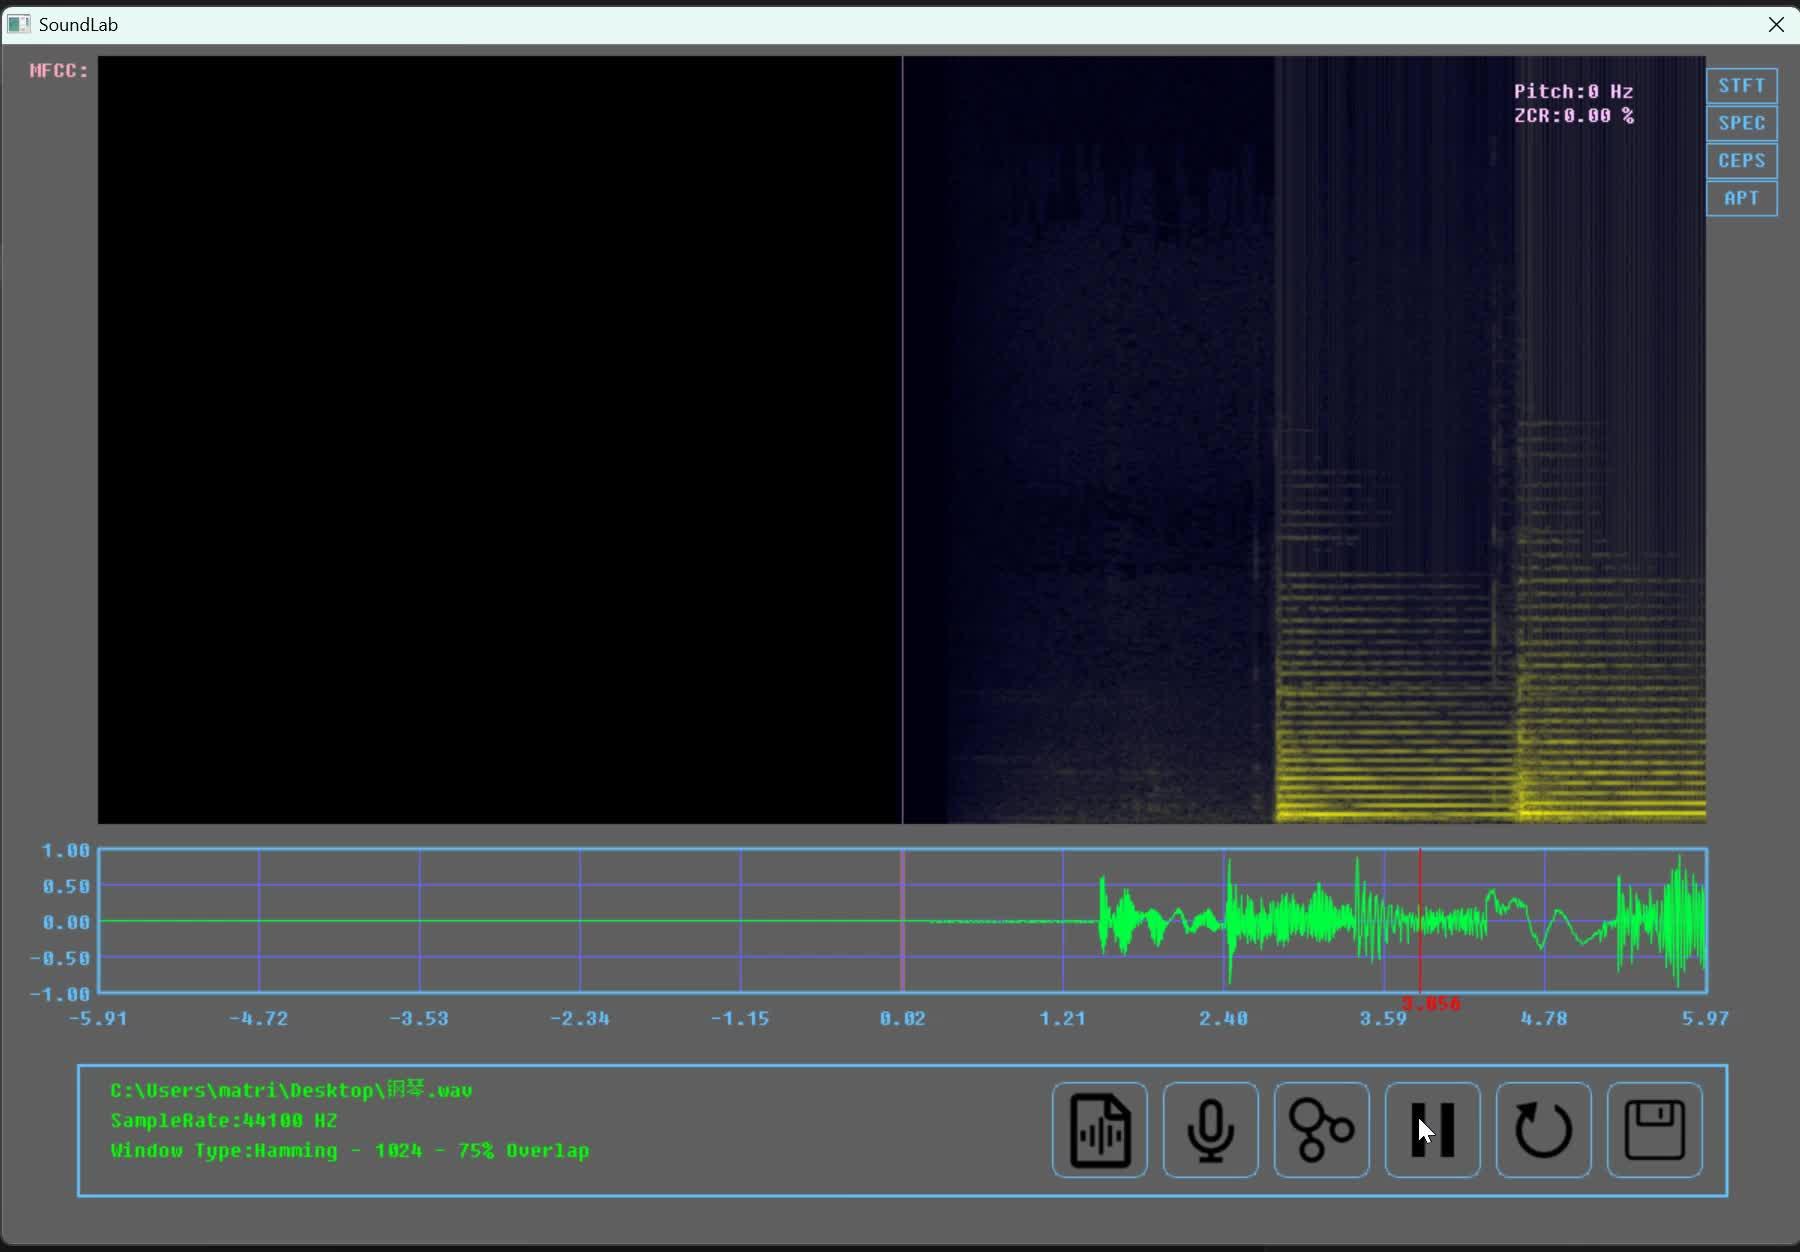Viewport: 1800px width, 1252px height.
Task: Click the -0.50 amplitude axis label
Action: tap(60, 958)
